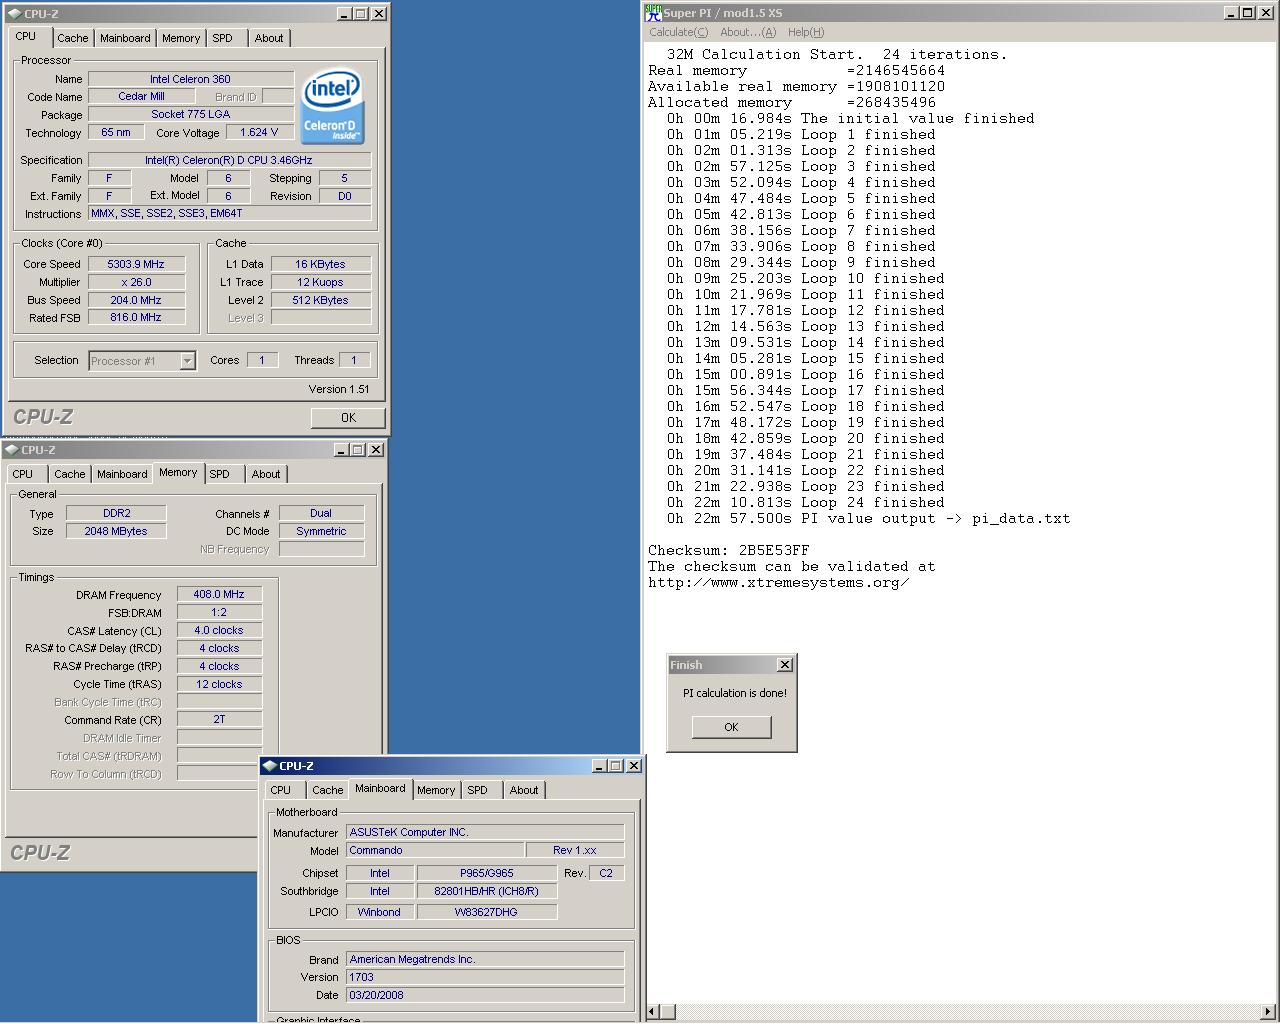Image resolution: width=1280 pixels, height=1024 pixels.
Task: Click OK in the Finish dialog
Action: click(x=731, y=727)
